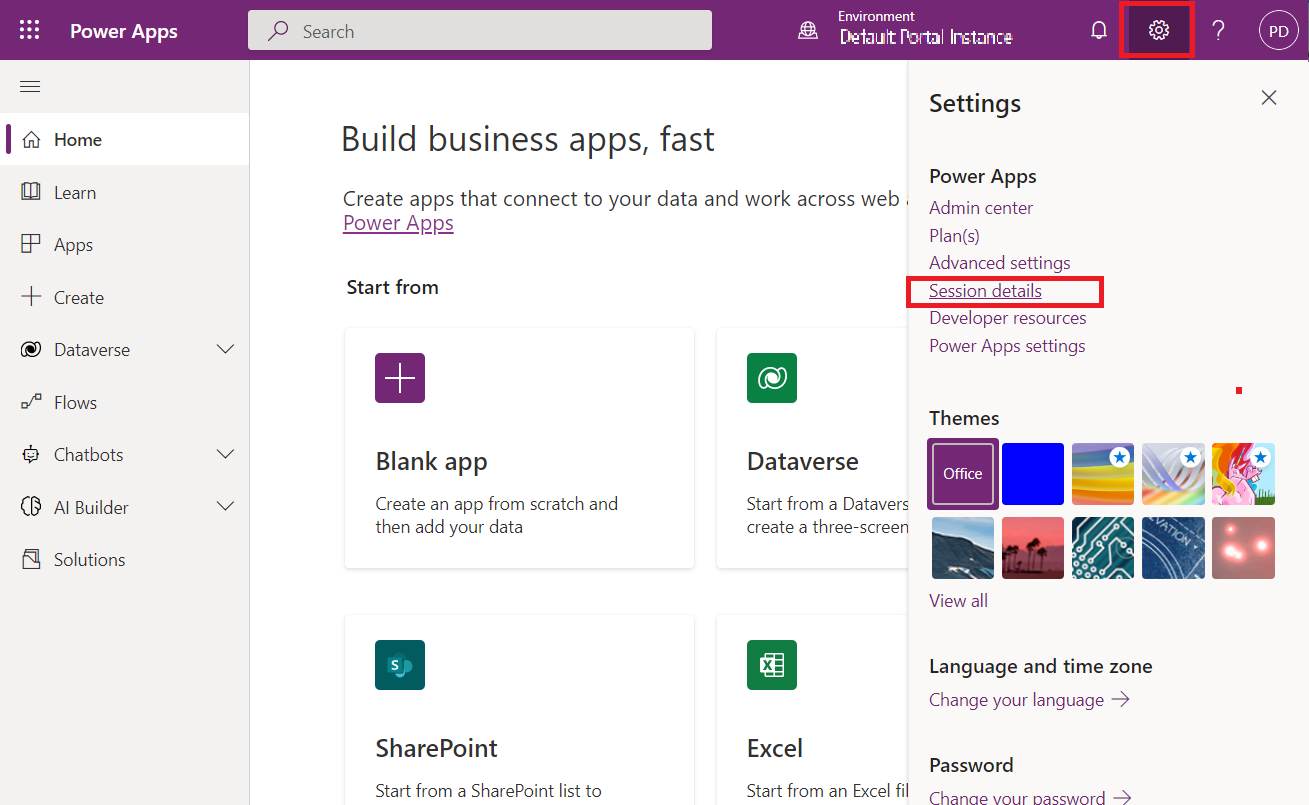Image resolution: width=1309 pixels, height=805 pixels.
Task: Click the Power Apps title in header
Action: tap(124, 31)
